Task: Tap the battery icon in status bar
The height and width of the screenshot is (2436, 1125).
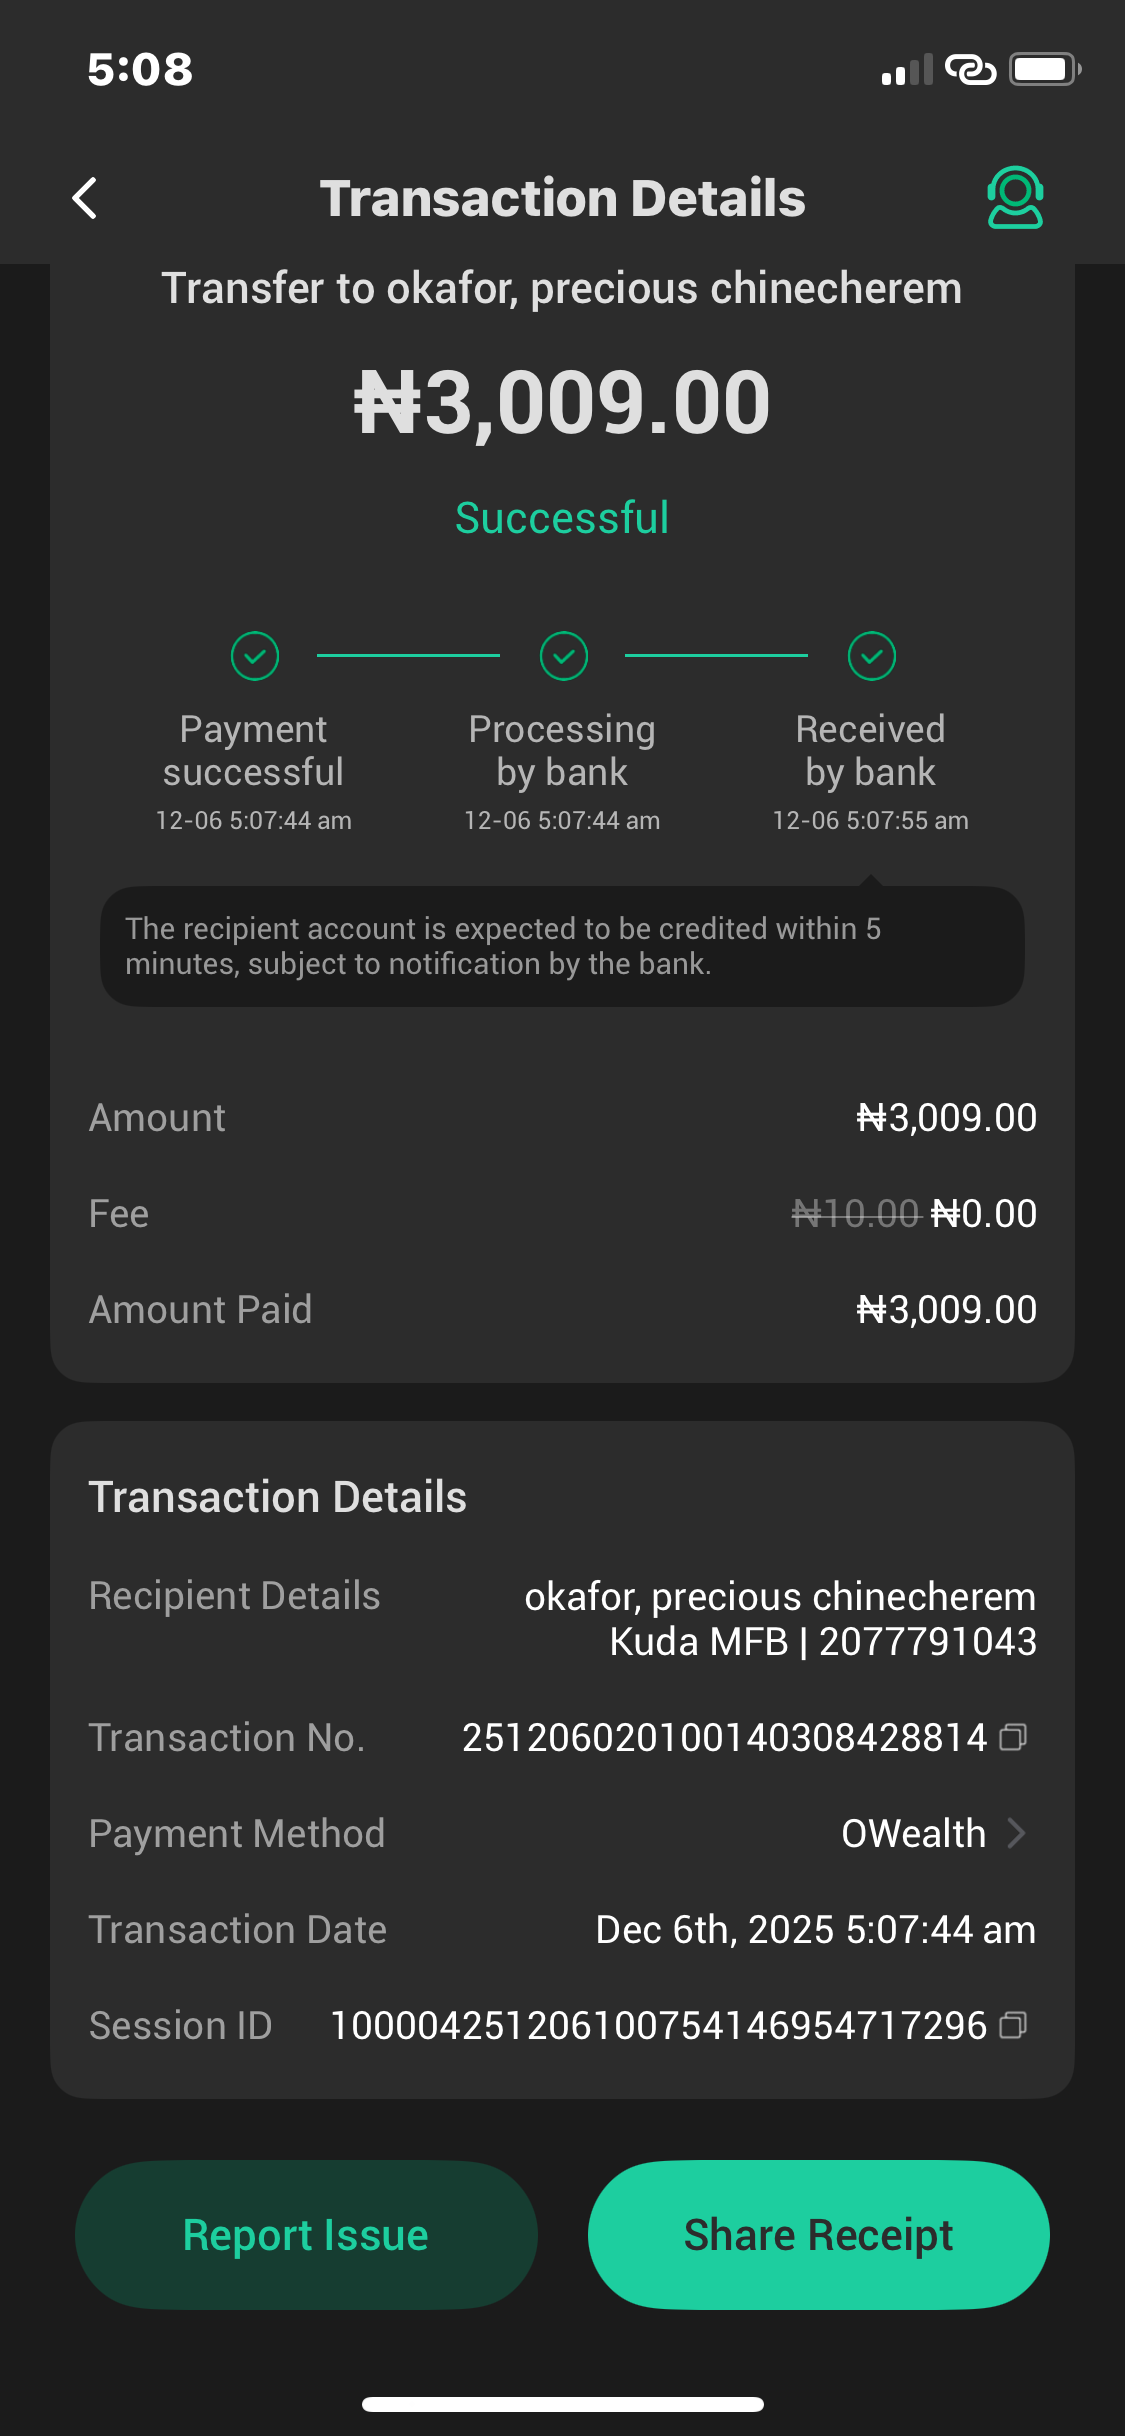Action: click(1044, 70)
